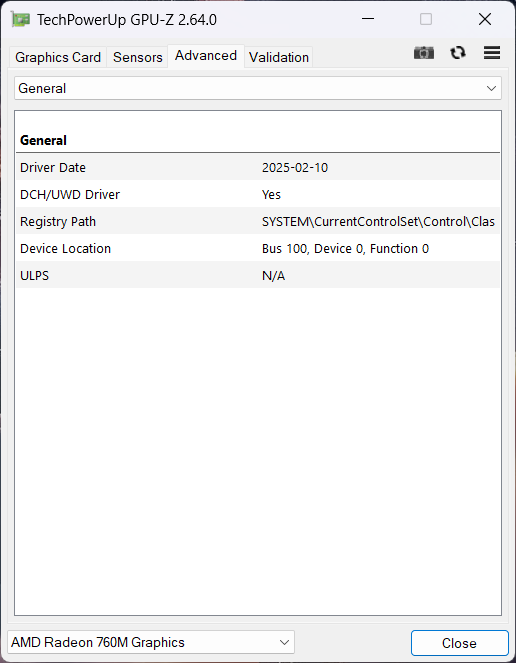Select the Driver Date row label

pos(53,167)
